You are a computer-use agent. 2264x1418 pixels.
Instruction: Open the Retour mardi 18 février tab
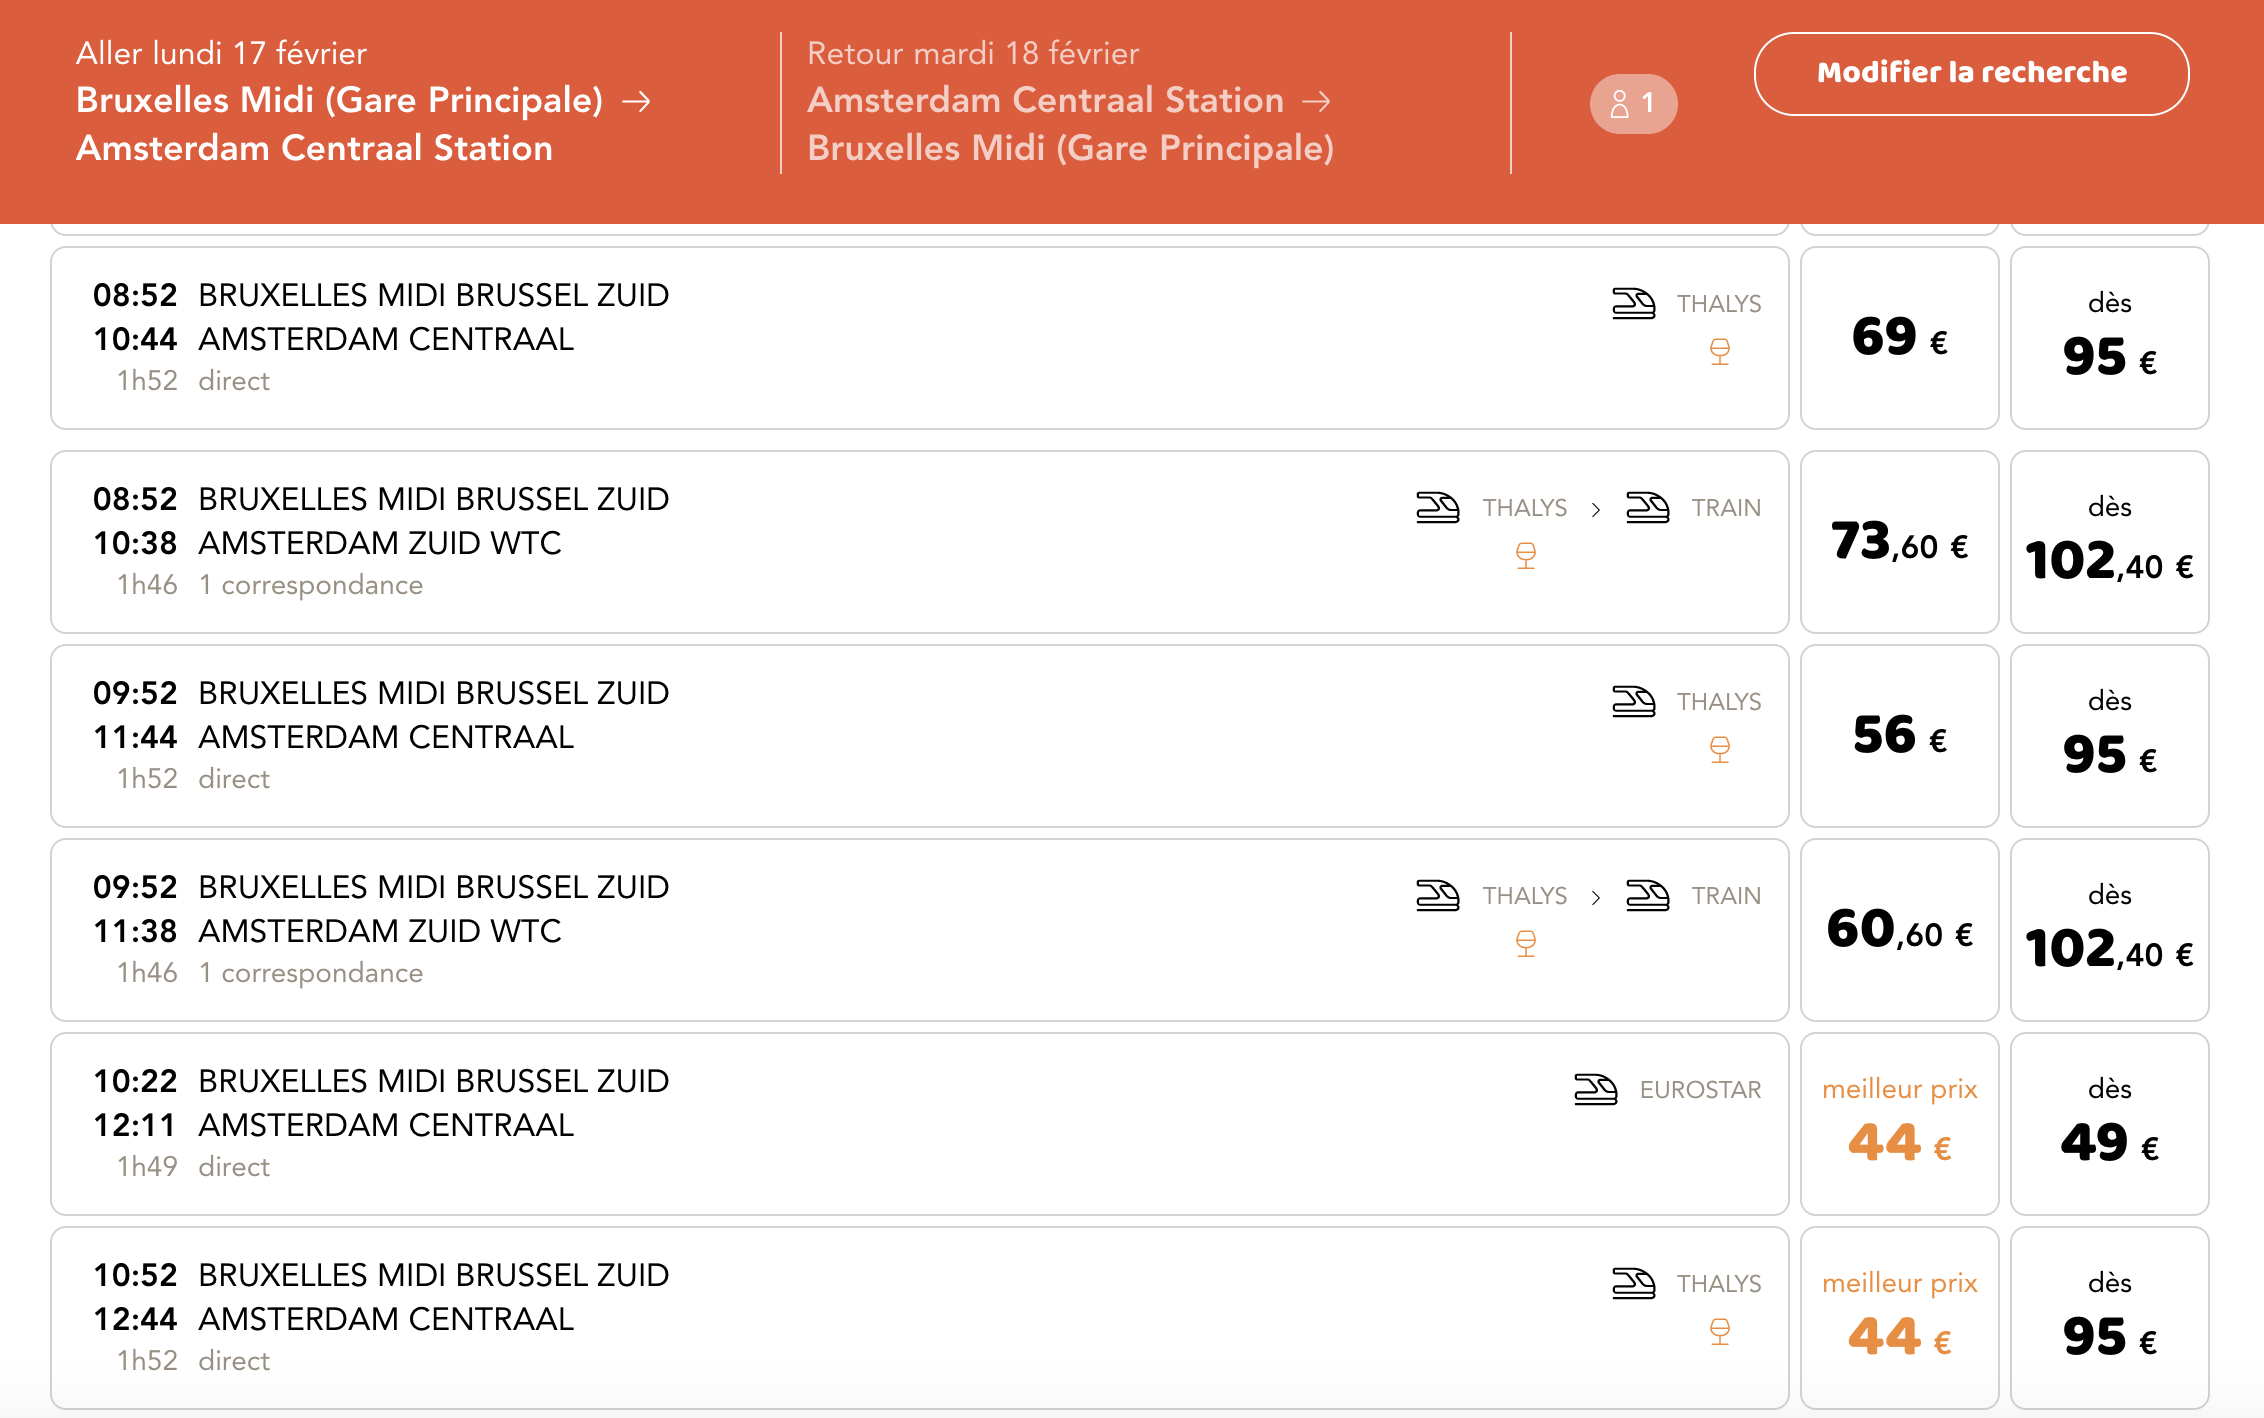1070,101
